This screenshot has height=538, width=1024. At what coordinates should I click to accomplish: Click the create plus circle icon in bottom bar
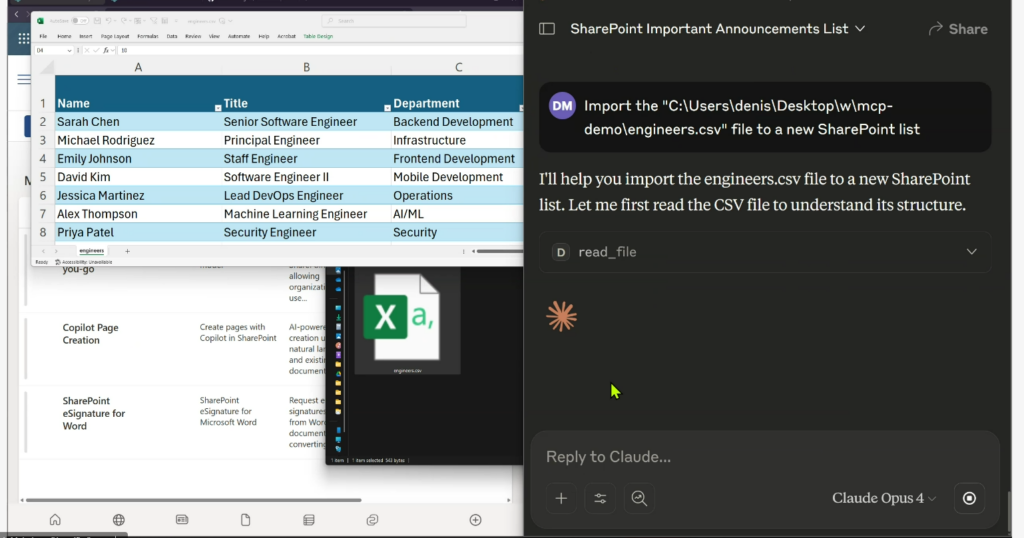tap(475, 520)
